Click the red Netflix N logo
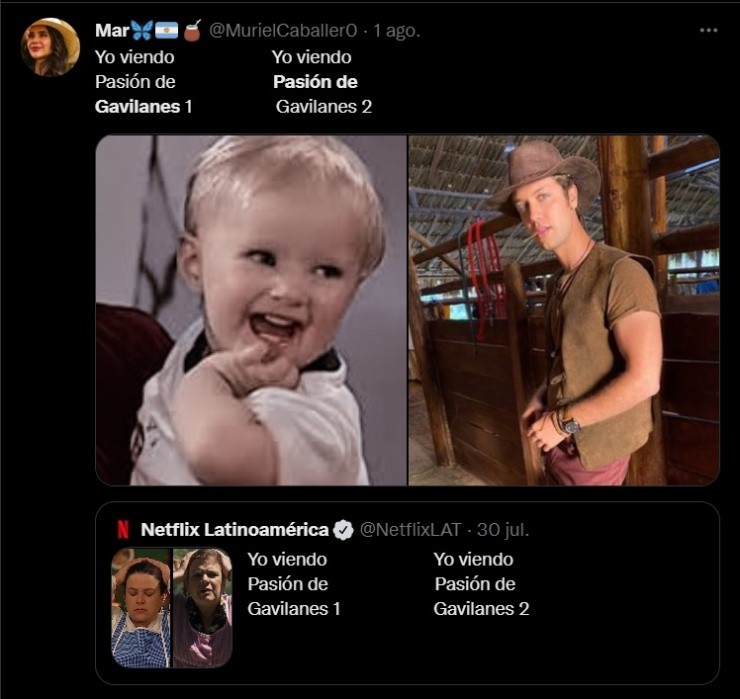740x699 pixels. [122, 529]
